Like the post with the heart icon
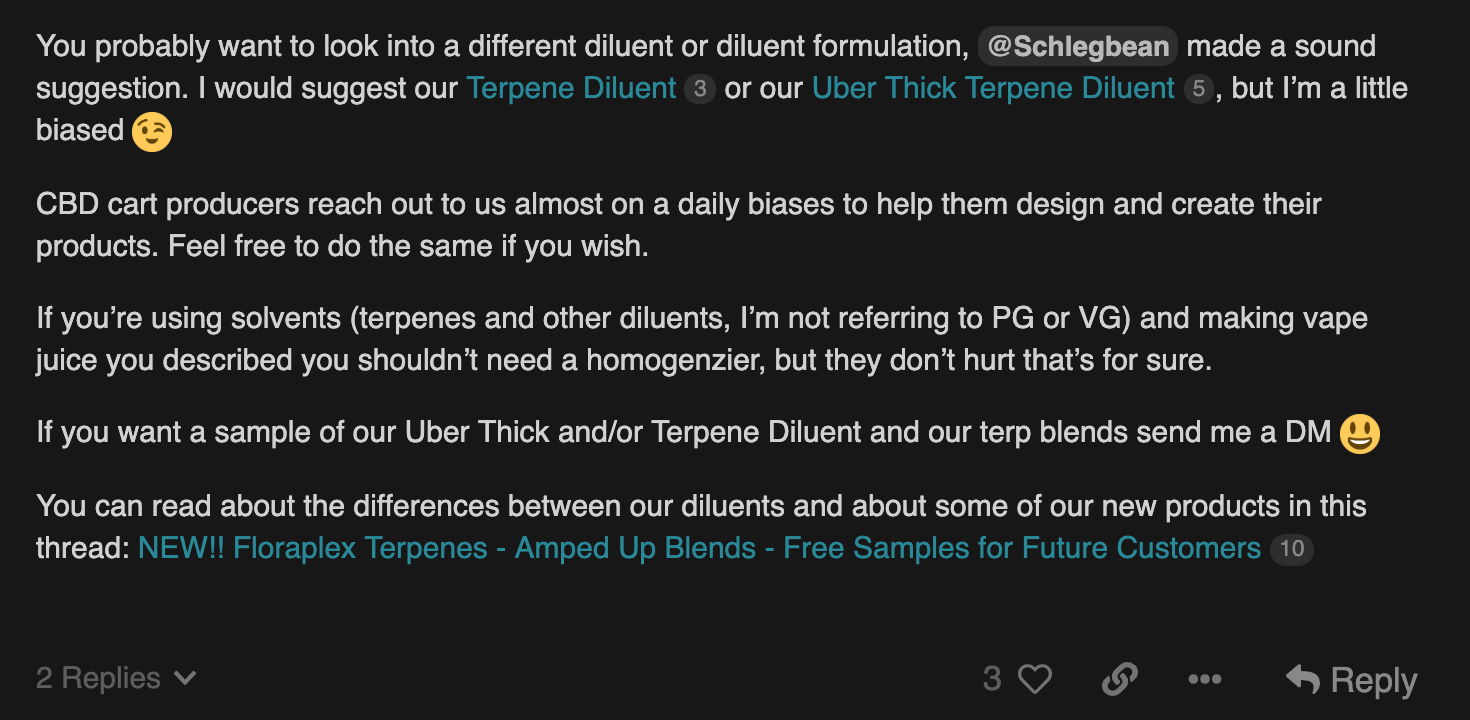The width and height of the screenshot is (1470, 720). point(1035,680)
